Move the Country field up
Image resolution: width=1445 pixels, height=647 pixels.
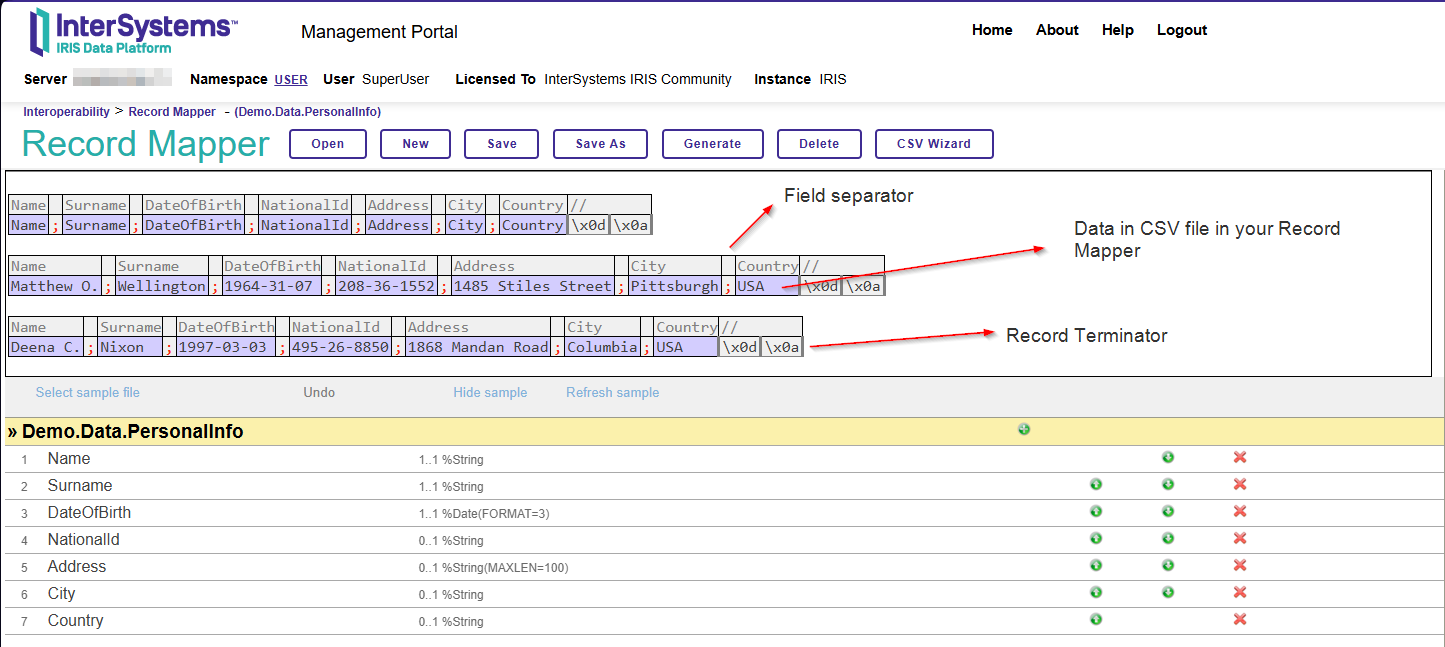[x=1096, y=620]
